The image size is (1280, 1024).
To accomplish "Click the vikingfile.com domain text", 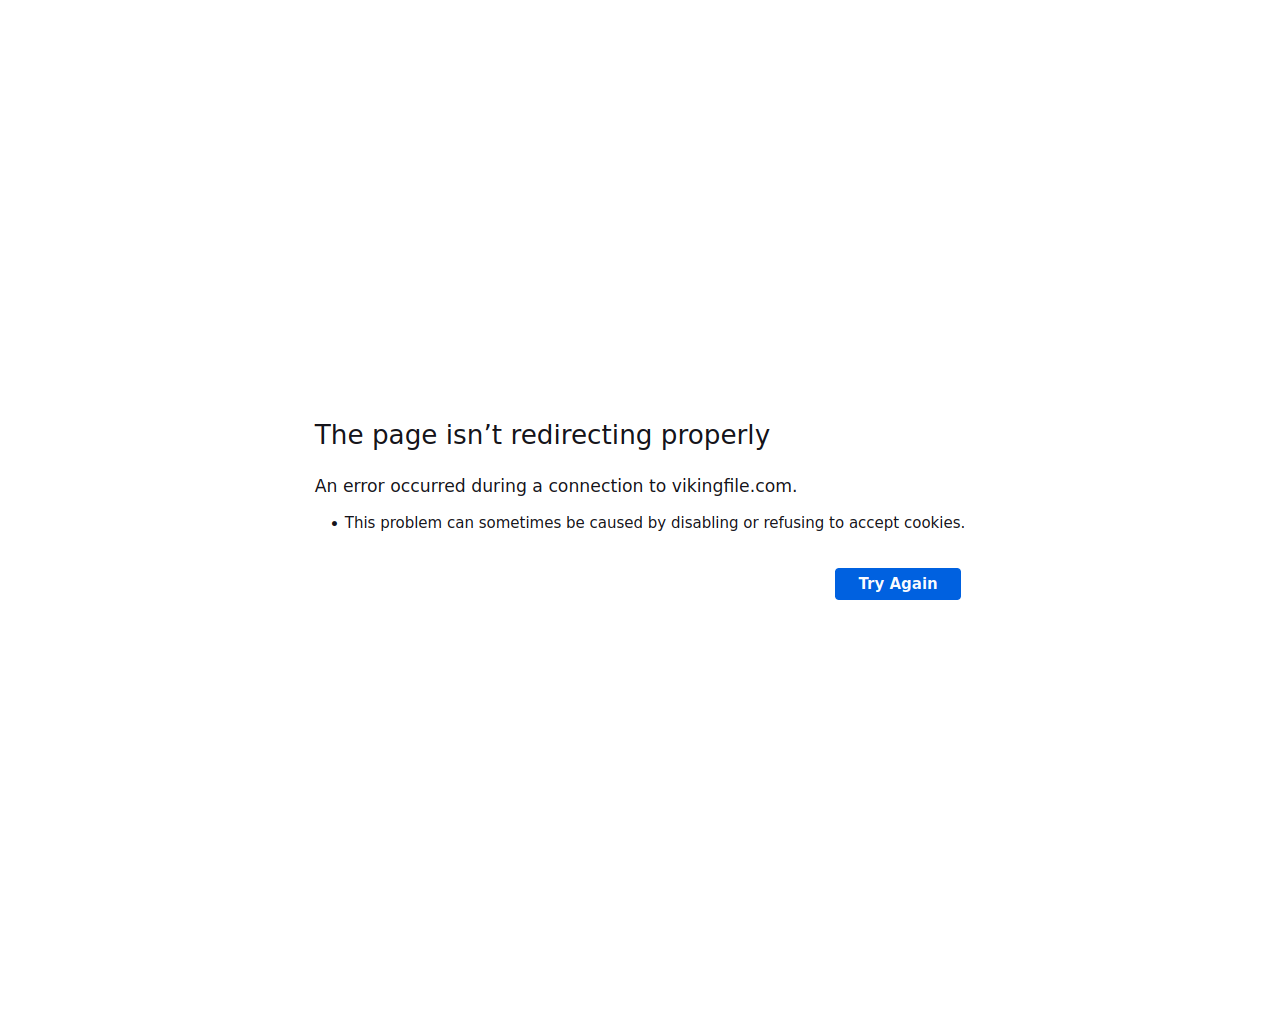I will pyautogui.click(x=732, y=486).
